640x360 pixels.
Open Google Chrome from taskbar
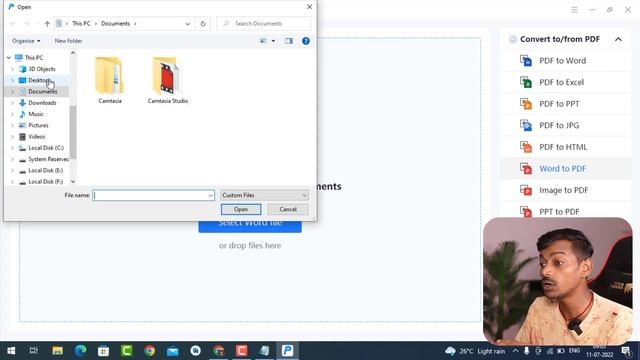point(149,351)
